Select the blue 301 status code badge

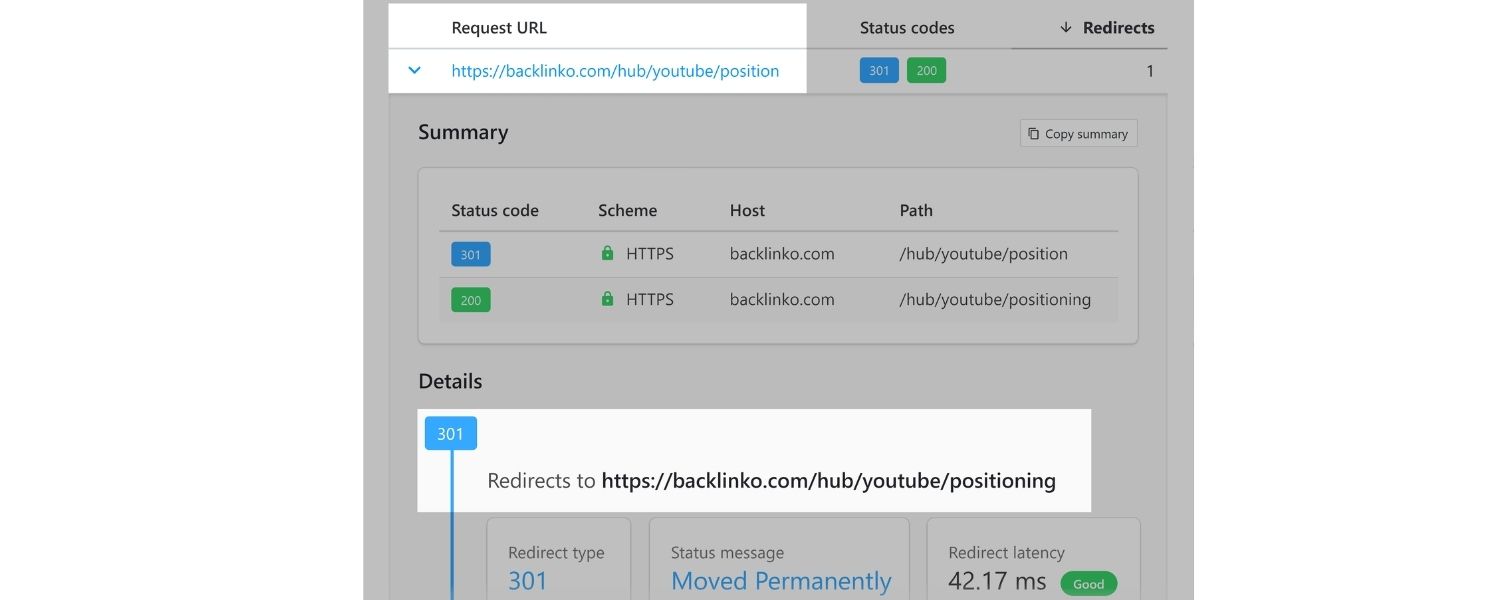pyautogui.click(x=878, y=70)
